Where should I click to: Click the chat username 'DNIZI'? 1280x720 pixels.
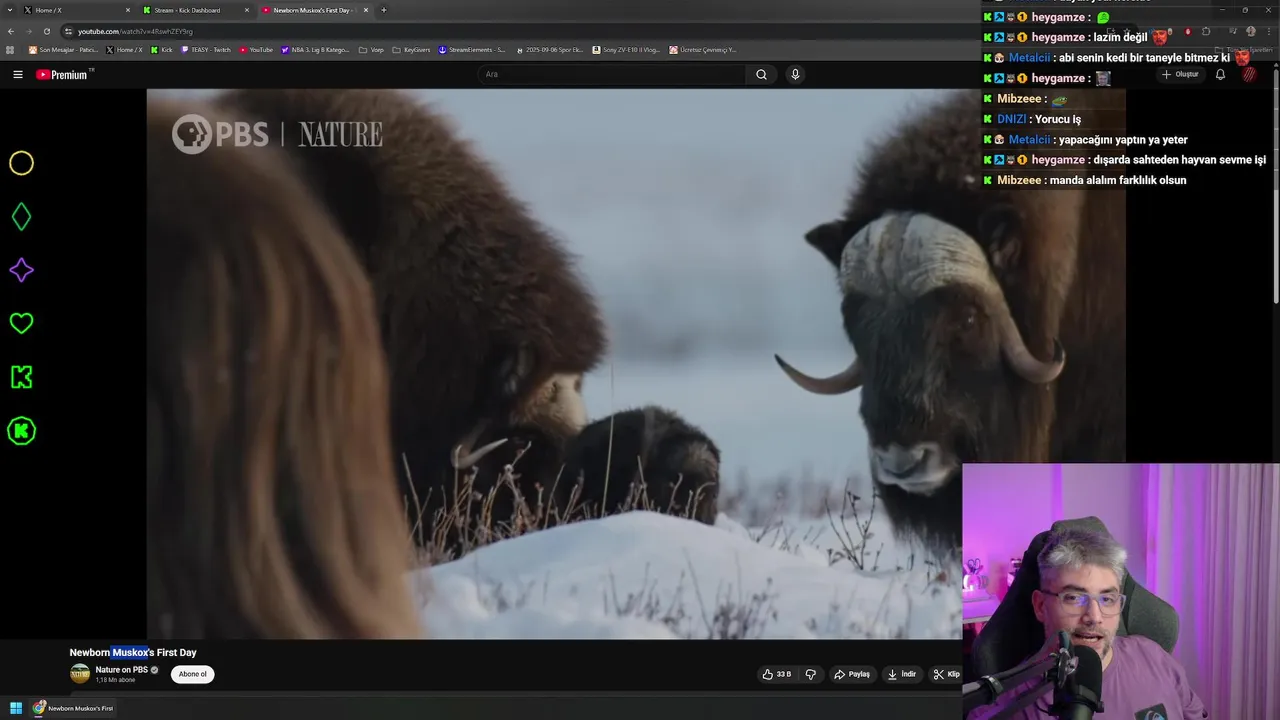pyautogui.click(x=1011, y=119)
